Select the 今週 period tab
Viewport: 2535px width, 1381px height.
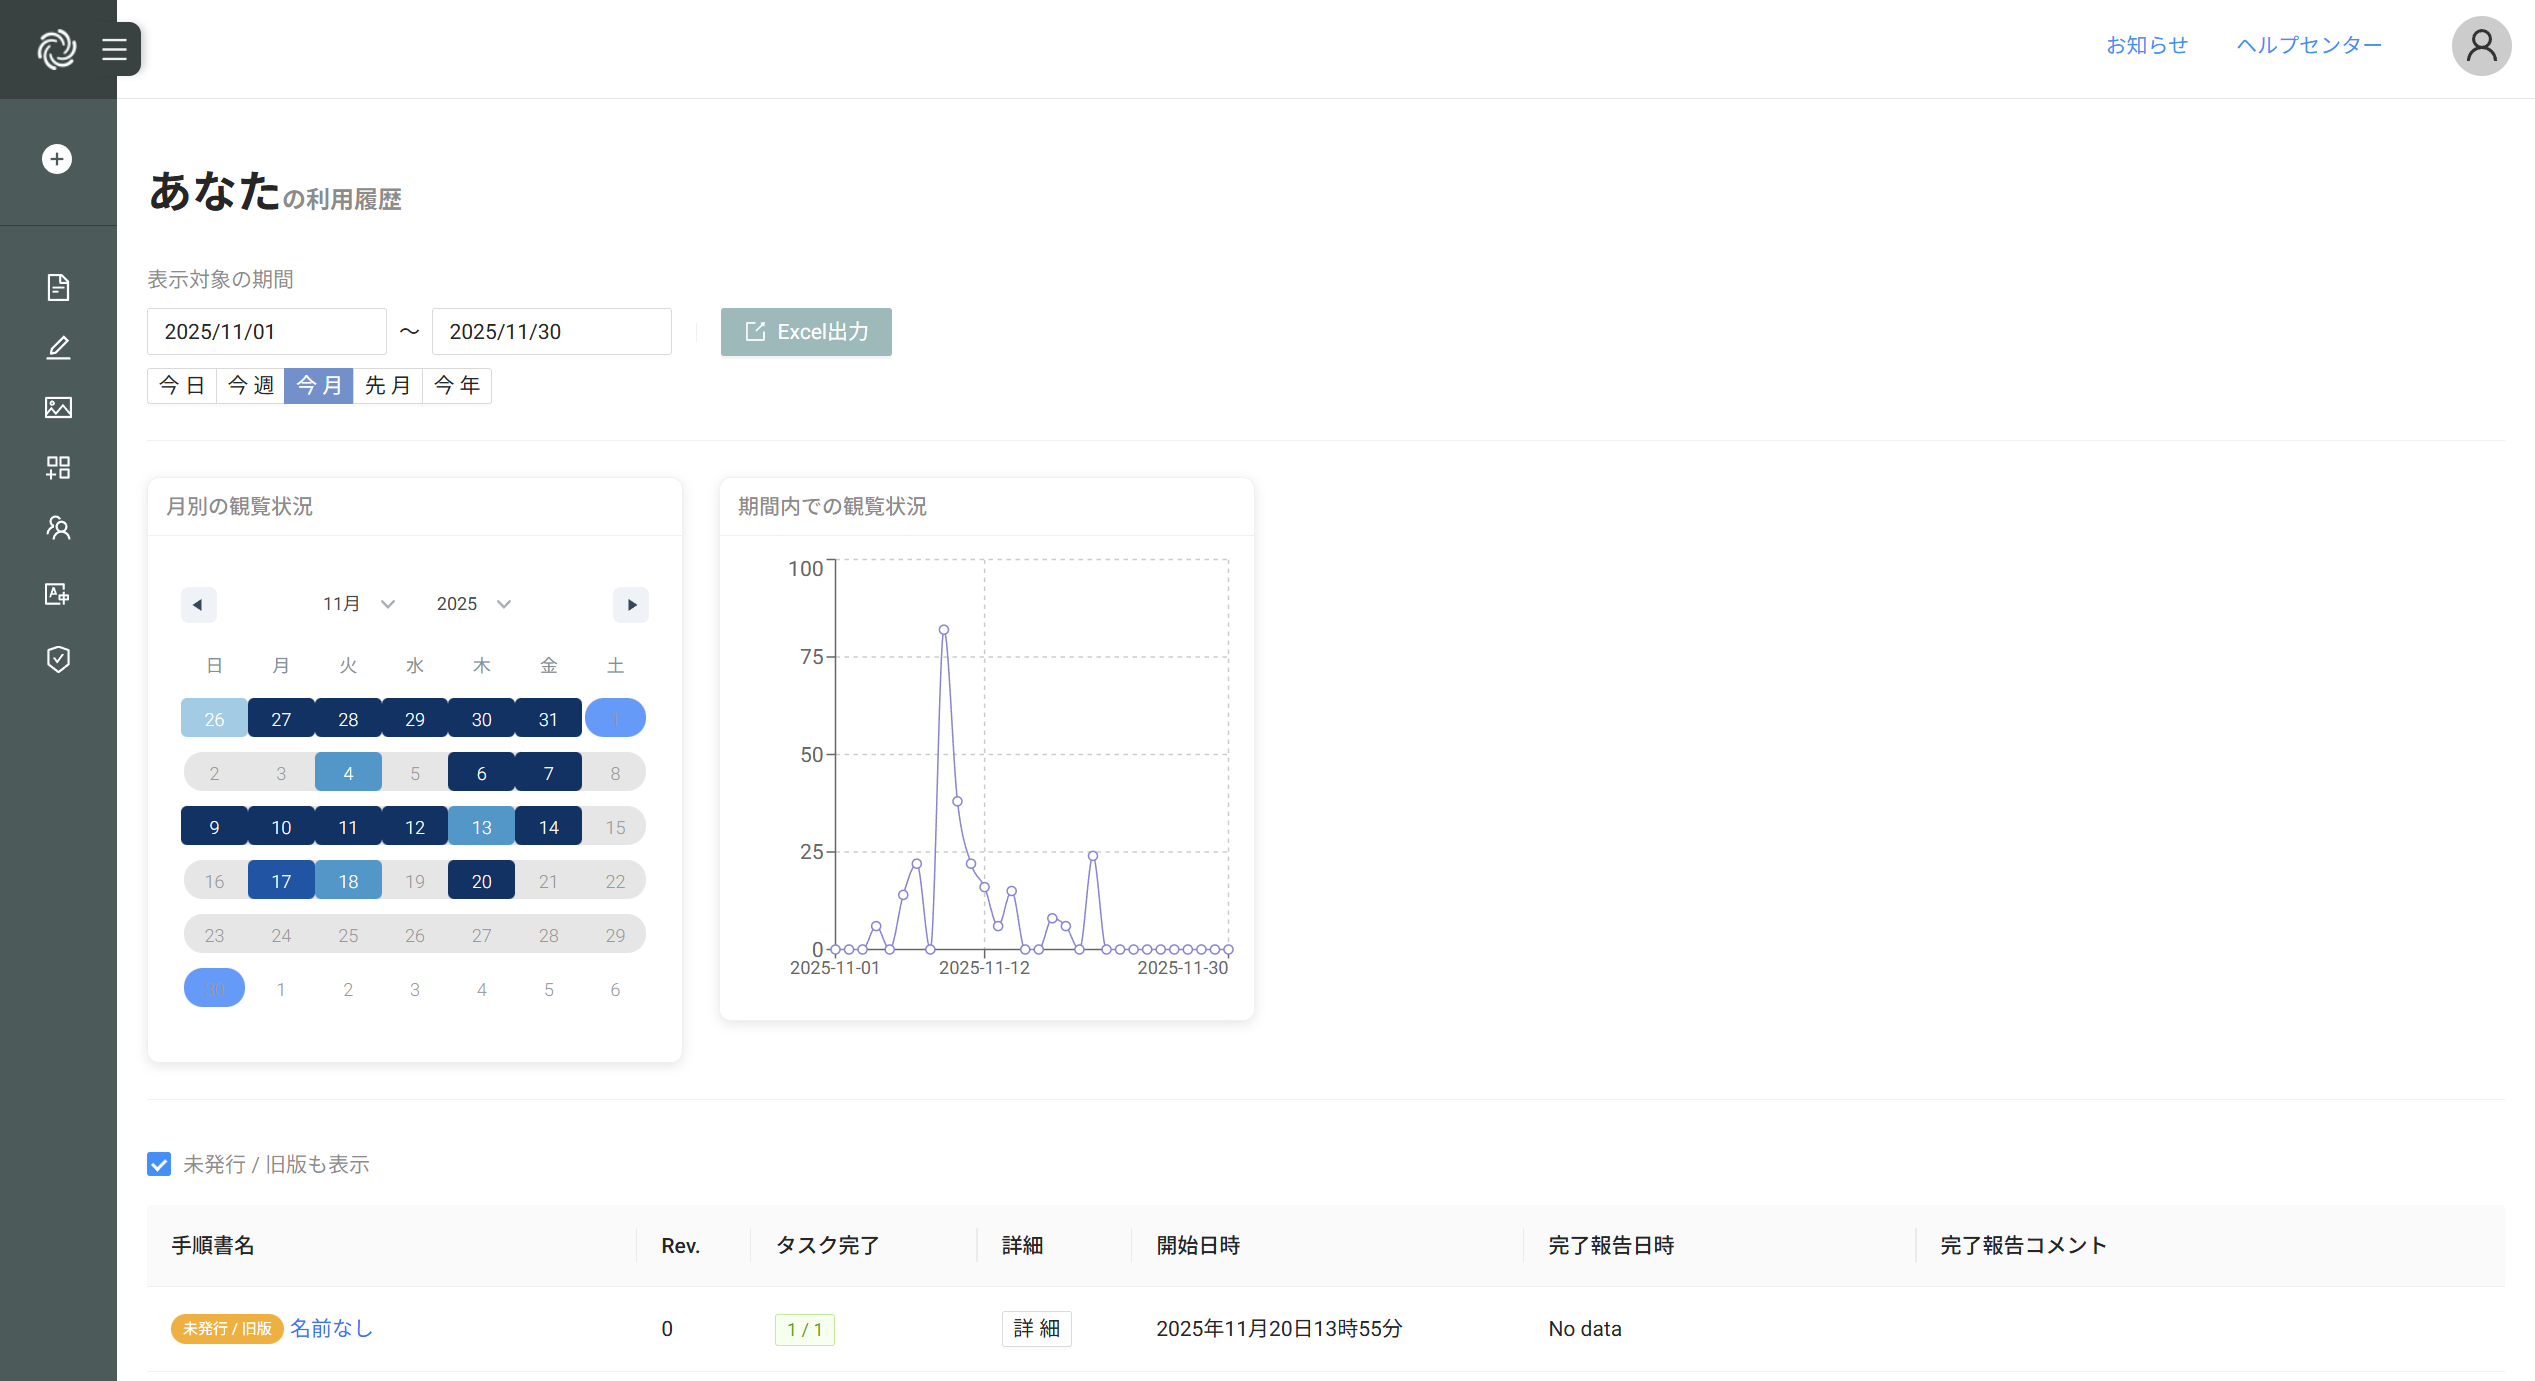[x=250, y=386]
